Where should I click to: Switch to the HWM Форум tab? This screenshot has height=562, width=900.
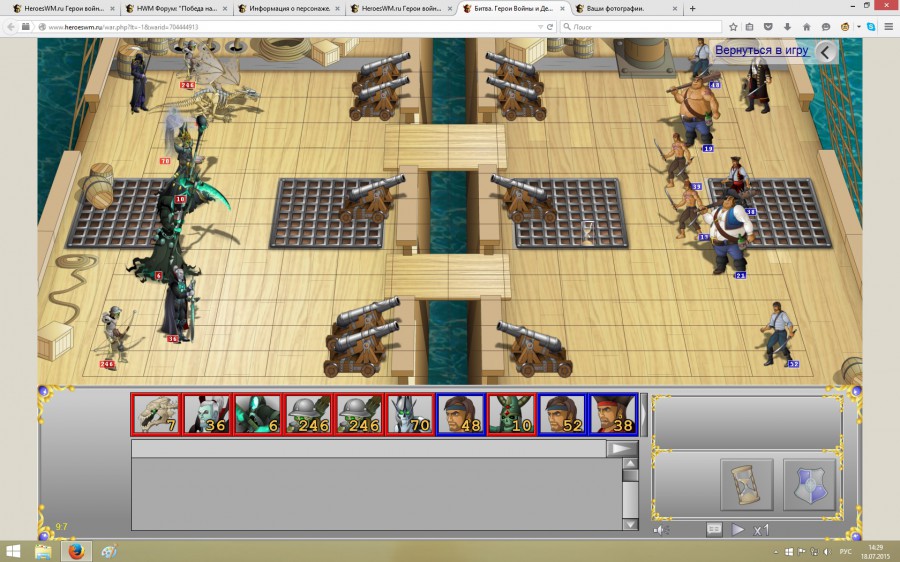coord(176,9)
